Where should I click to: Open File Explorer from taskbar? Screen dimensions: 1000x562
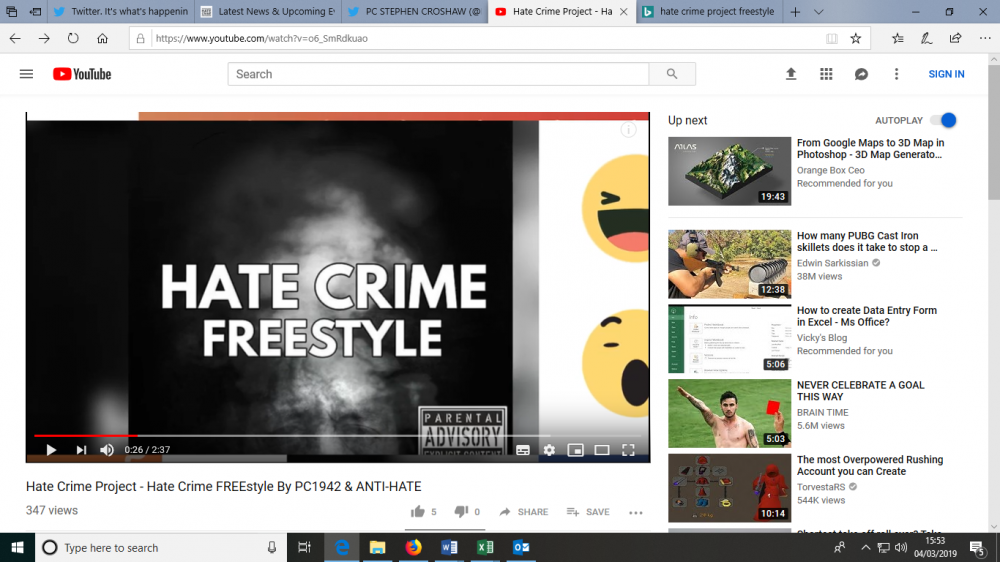(378, 547)
